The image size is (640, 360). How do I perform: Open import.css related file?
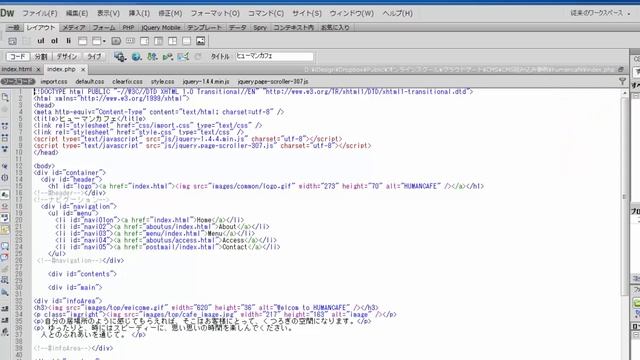pyautogui.click(x=54, y=82)
